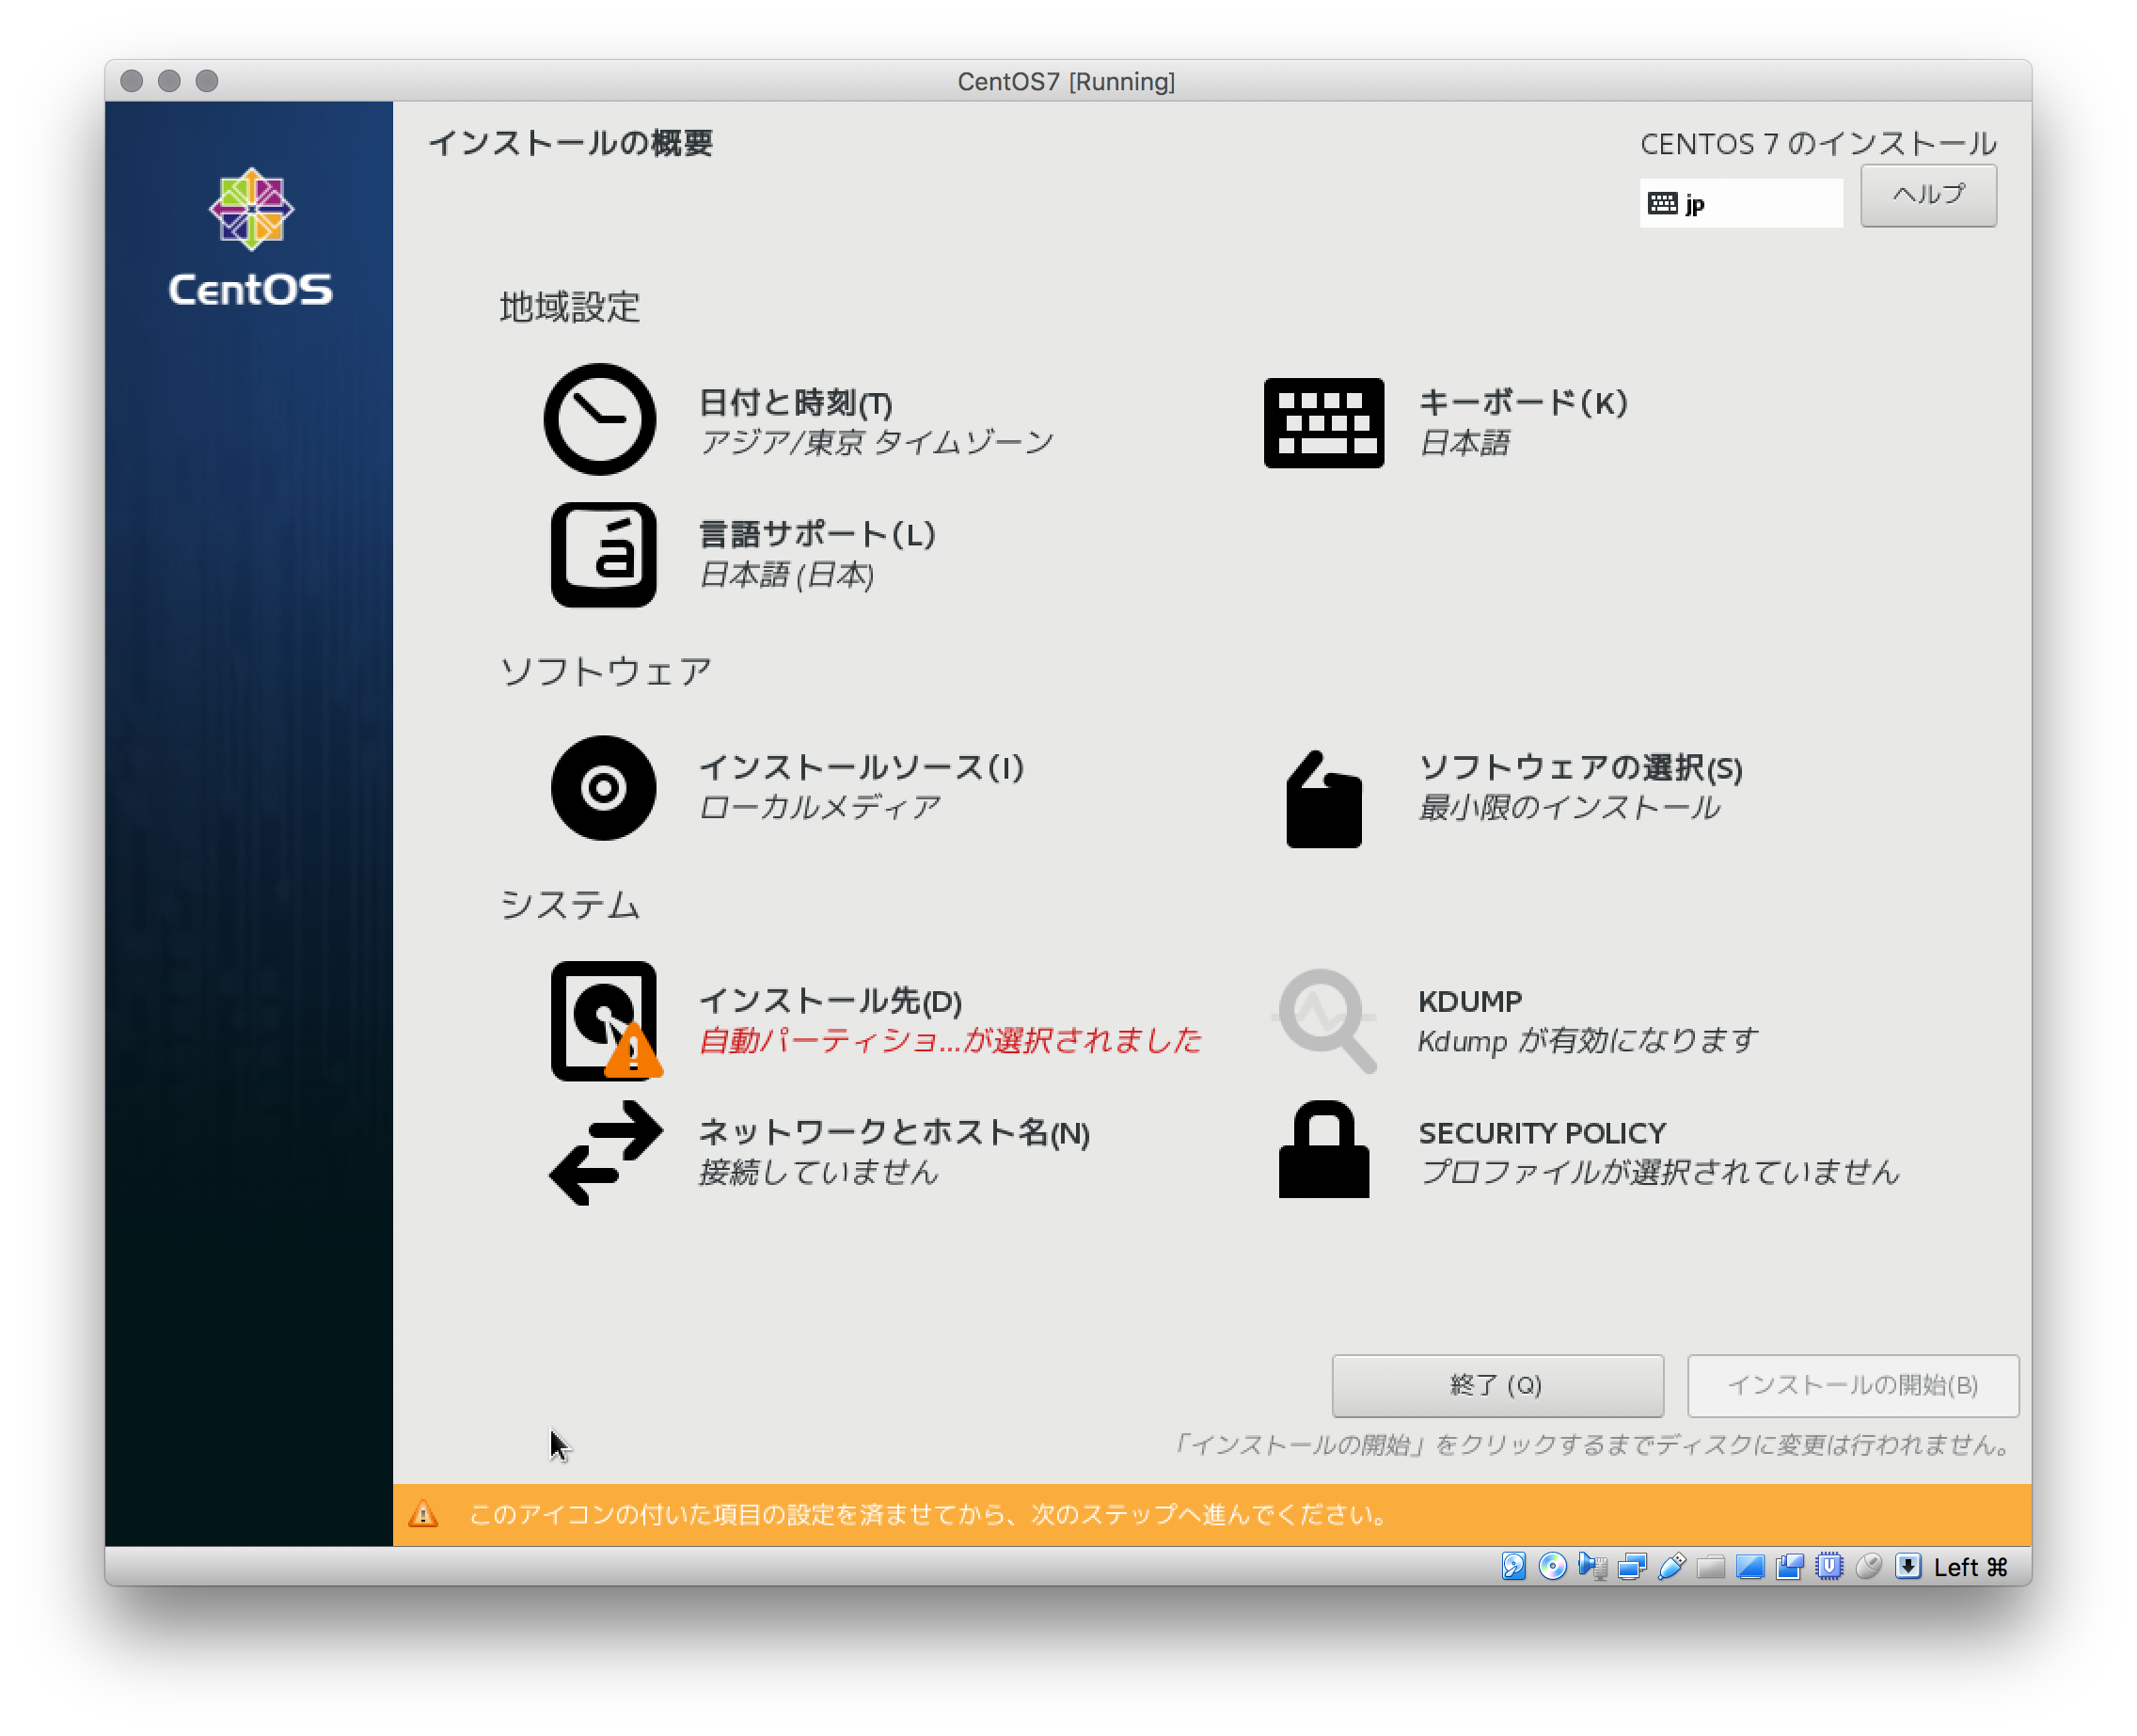Click VirtualBox USB devices status icon
Screen dimensions: 2137x1736
(x=1672, y=1566)
